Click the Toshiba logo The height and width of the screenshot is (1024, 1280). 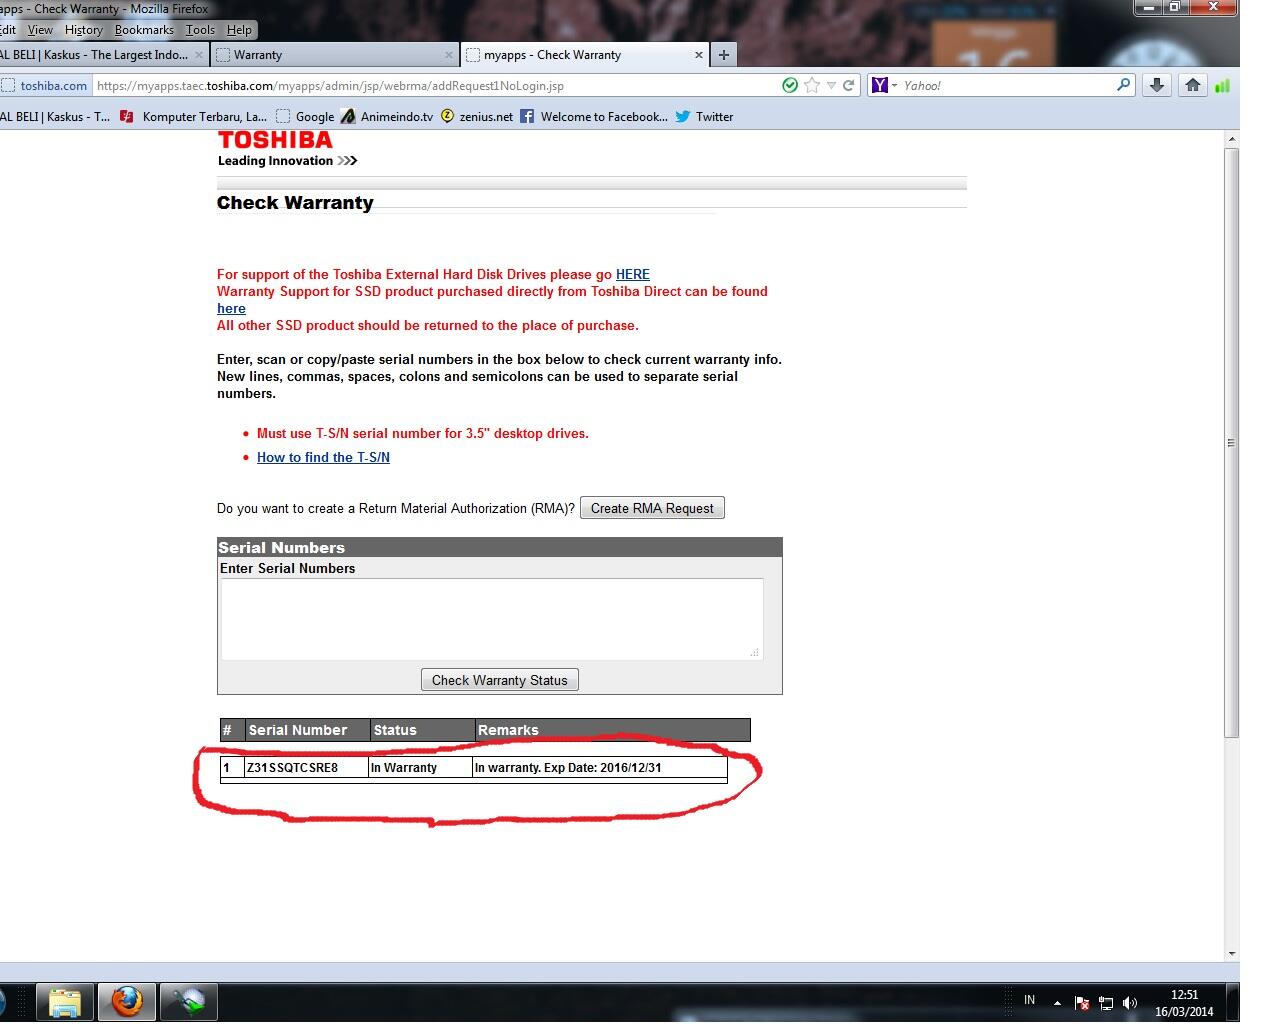tap(287, 148)
